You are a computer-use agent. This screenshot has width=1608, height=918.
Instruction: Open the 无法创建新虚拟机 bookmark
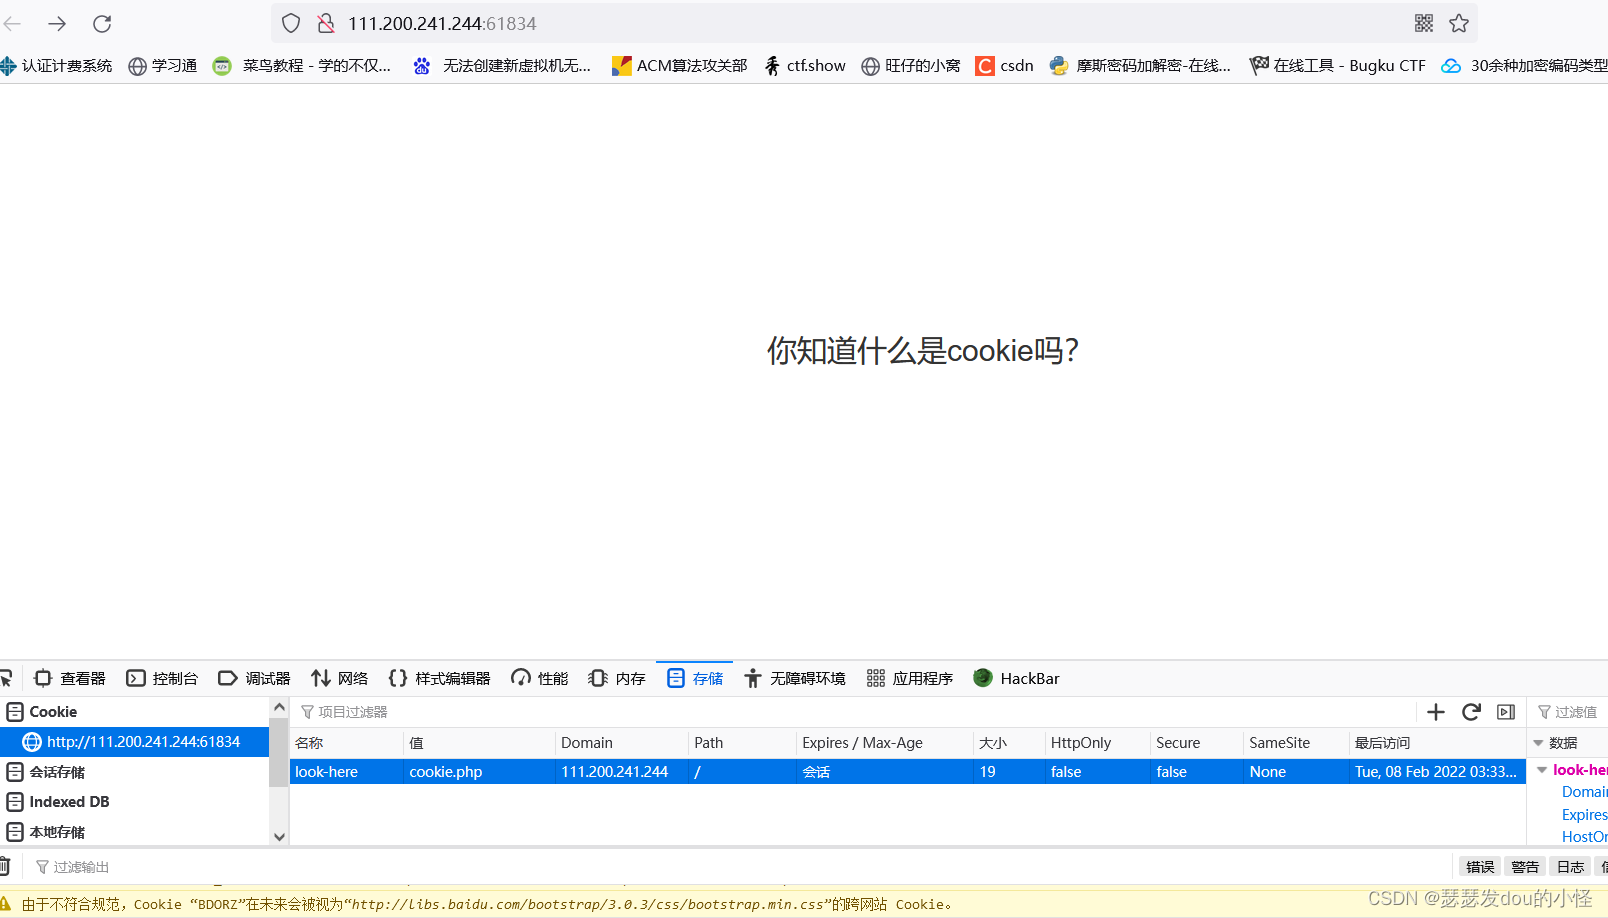click(502, 65)
